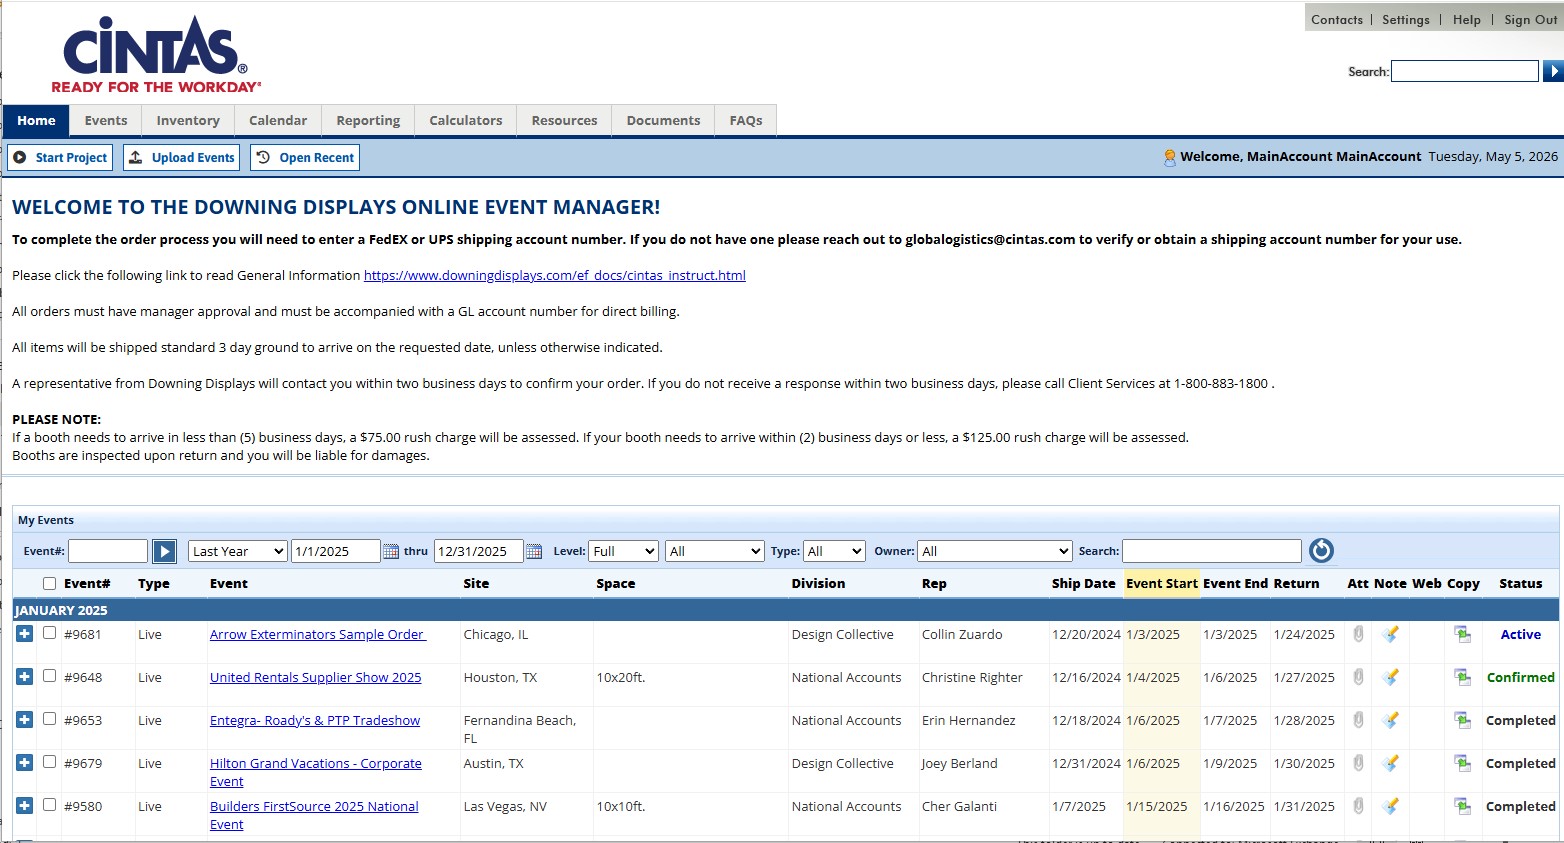Click Sign Out link

1531,19
